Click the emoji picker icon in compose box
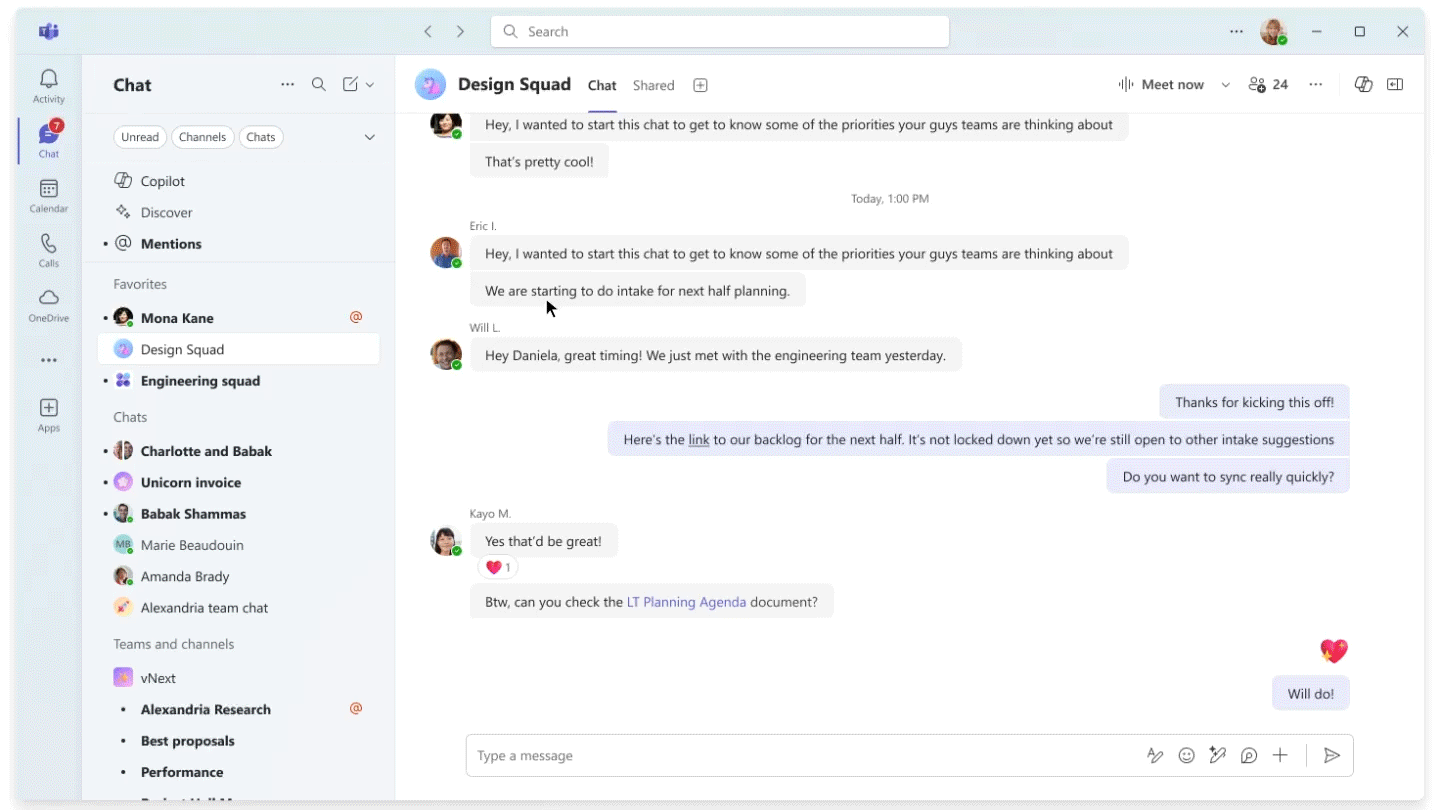 (1186, 756)
